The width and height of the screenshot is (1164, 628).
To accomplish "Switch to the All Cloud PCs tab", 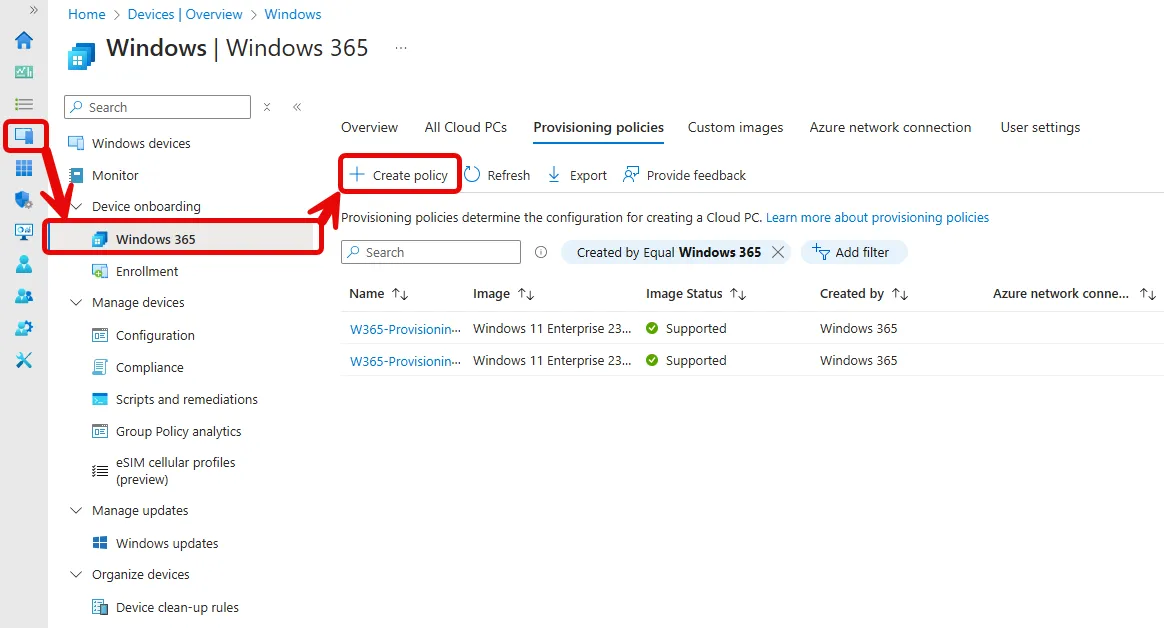I will coord(465,127).
